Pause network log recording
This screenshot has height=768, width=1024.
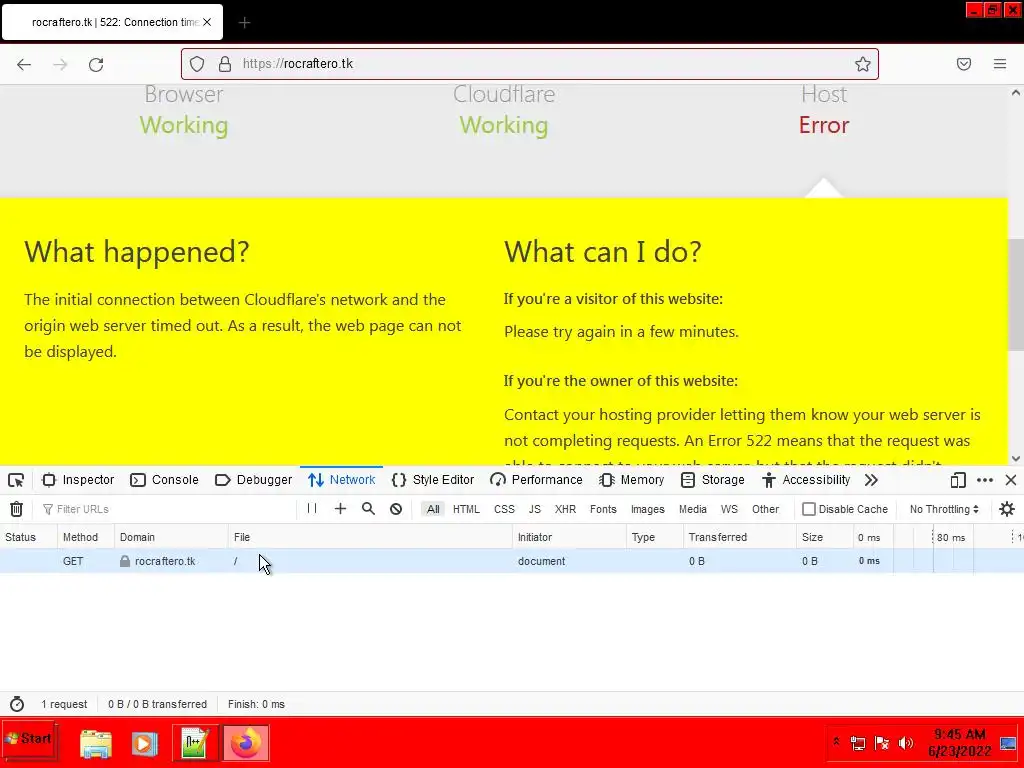pyautogui.click(x=312, y=509)
